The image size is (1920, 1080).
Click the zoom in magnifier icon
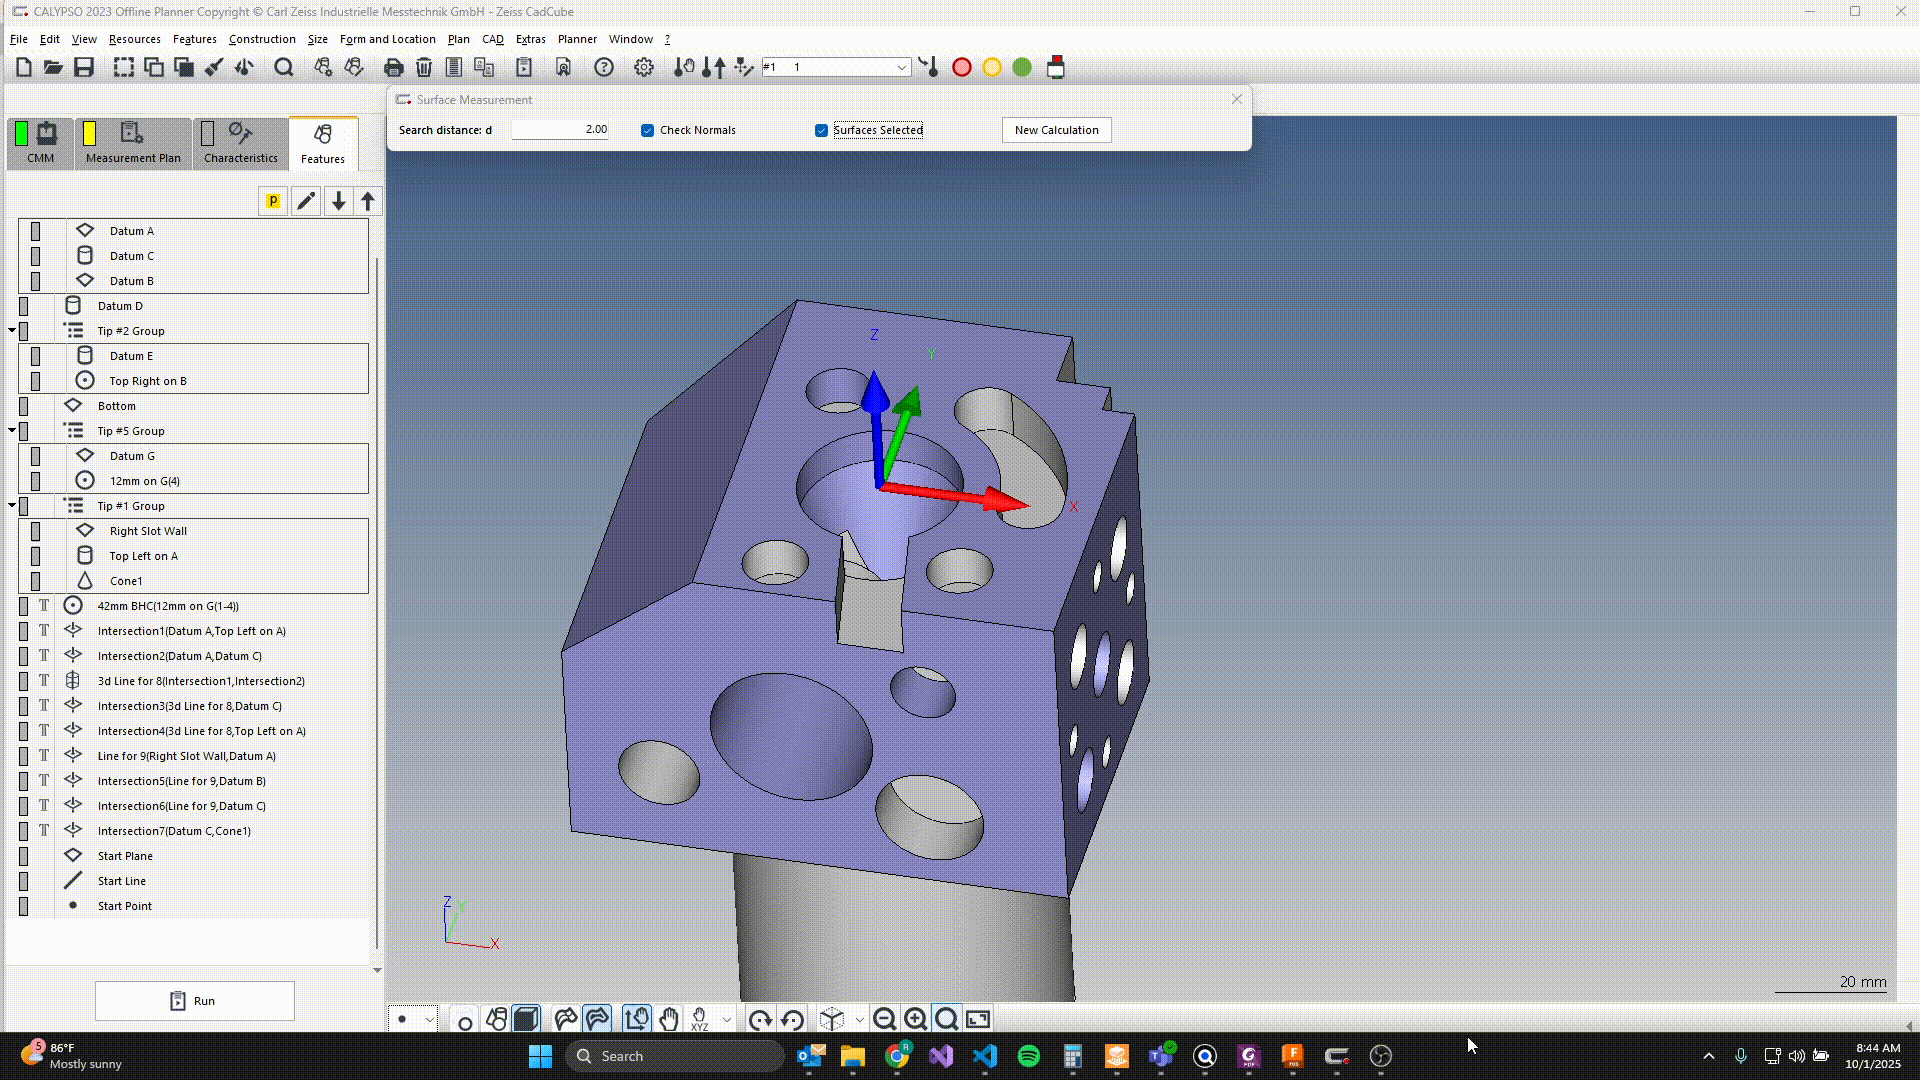pos(915,1019)
